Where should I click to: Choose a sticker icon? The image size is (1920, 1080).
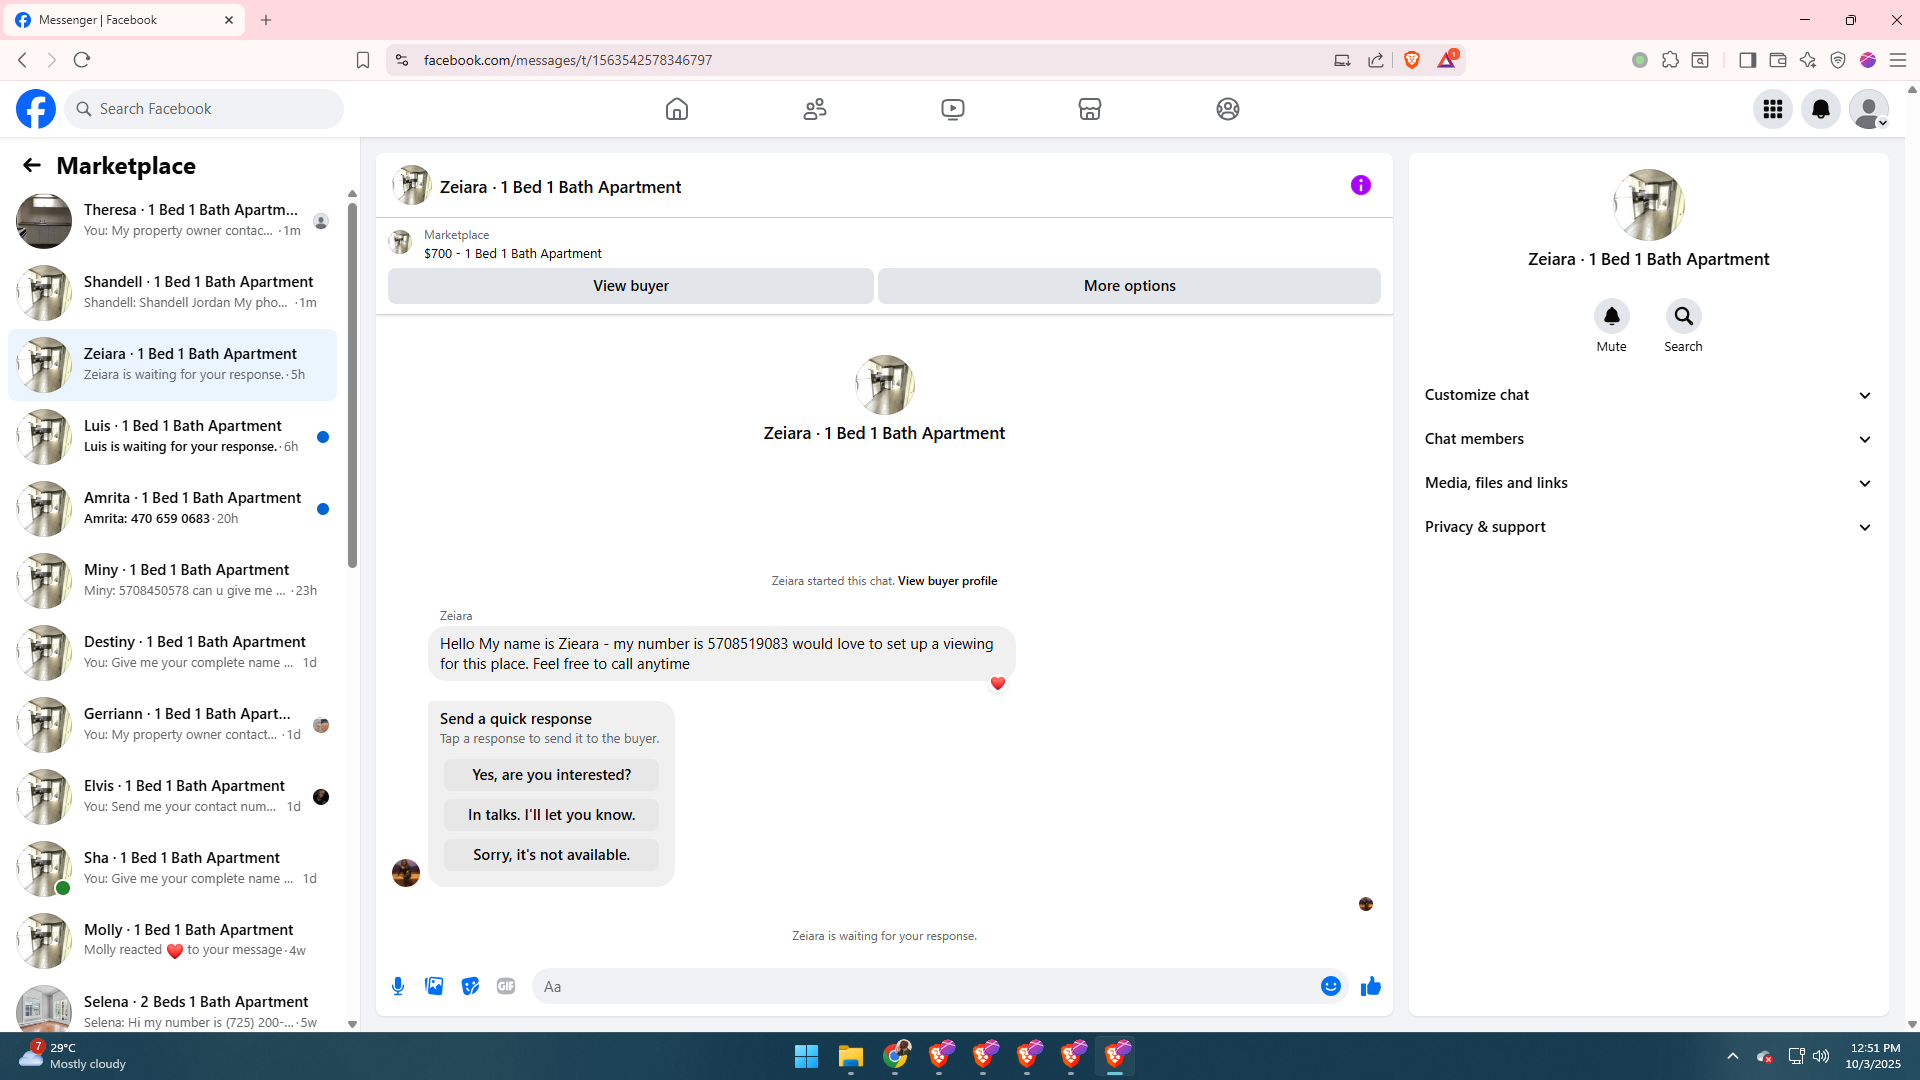(x=470, y=986)
